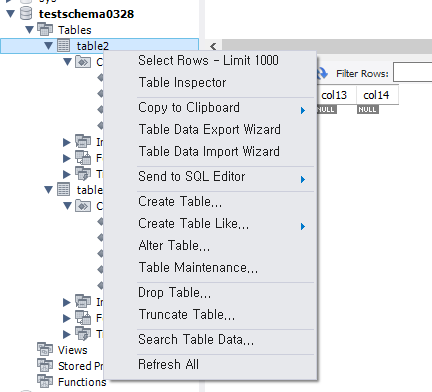Collapse the testschema0328 schema node

pos(11,14)
